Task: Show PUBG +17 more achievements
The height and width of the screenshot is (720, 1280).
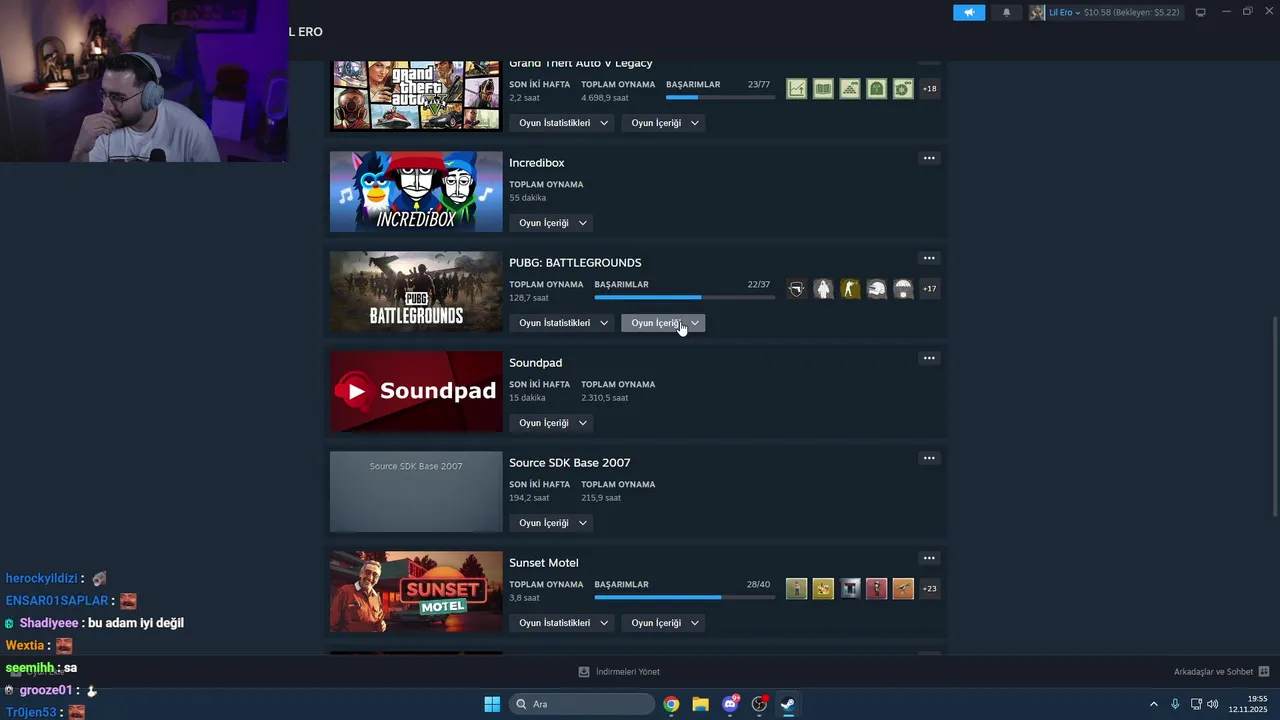Action: click(x=930, y=289)
